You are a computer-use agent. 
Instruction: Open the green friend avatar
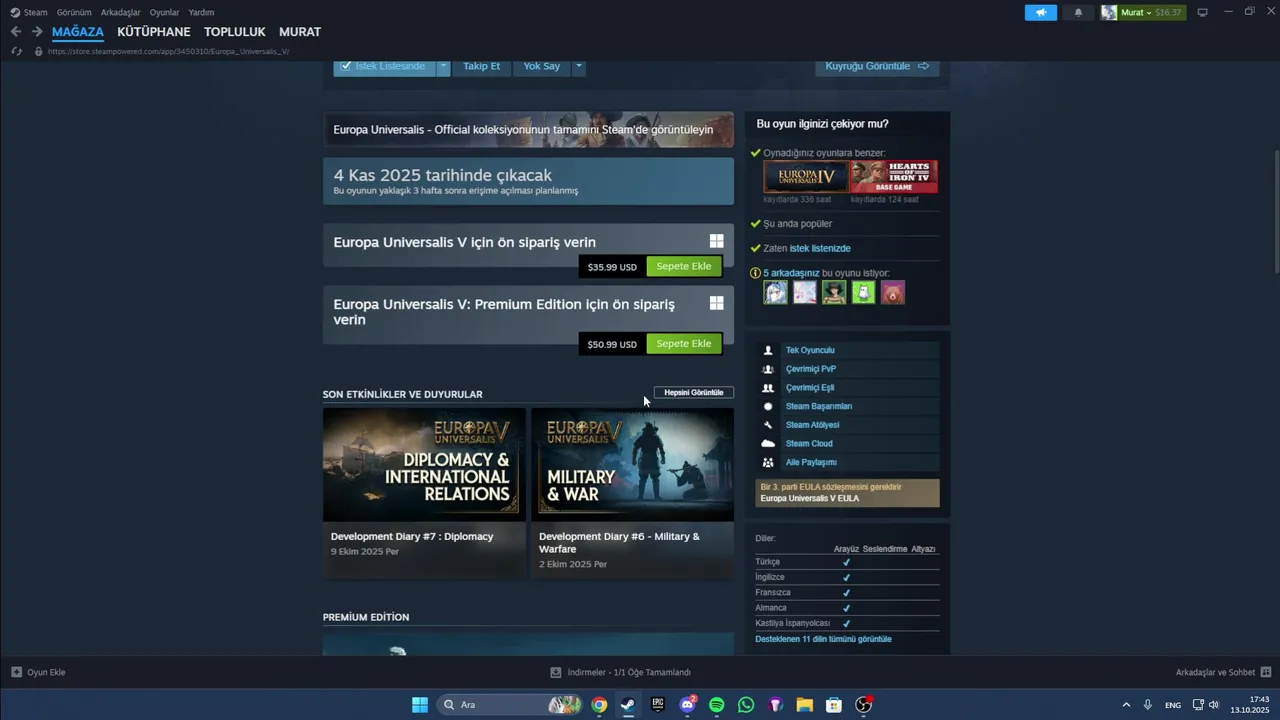coord(863,292)
